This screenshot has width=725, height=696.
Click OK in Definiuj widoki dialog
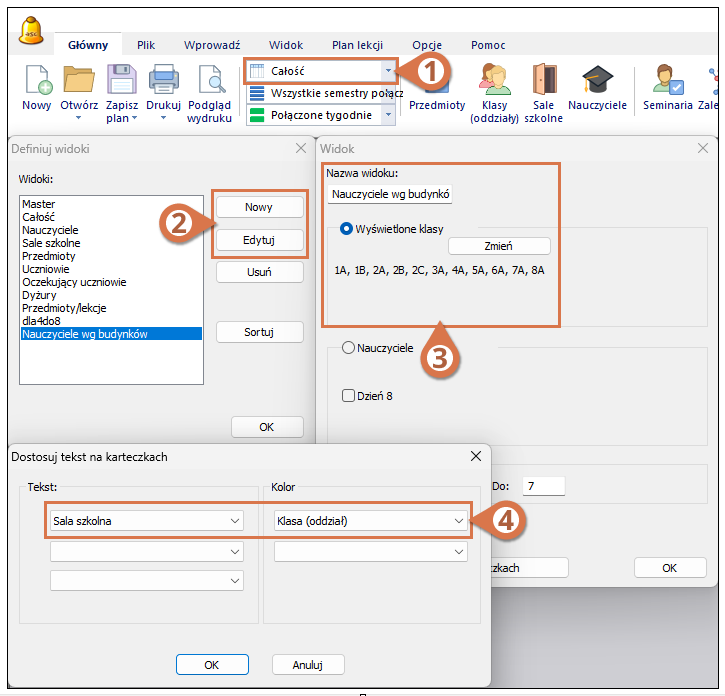267,426
